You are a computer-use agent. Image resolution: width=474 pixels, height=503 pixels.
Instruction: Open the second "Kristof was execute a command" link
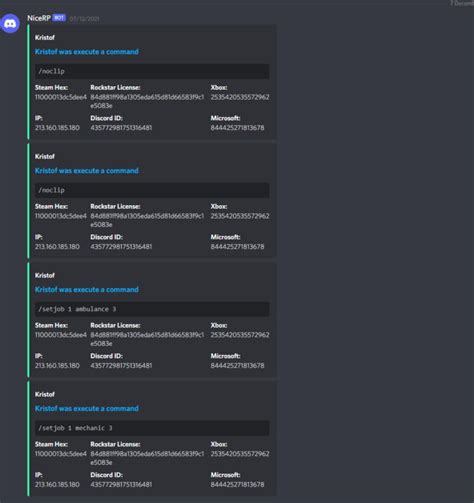(x=87, y=171)
